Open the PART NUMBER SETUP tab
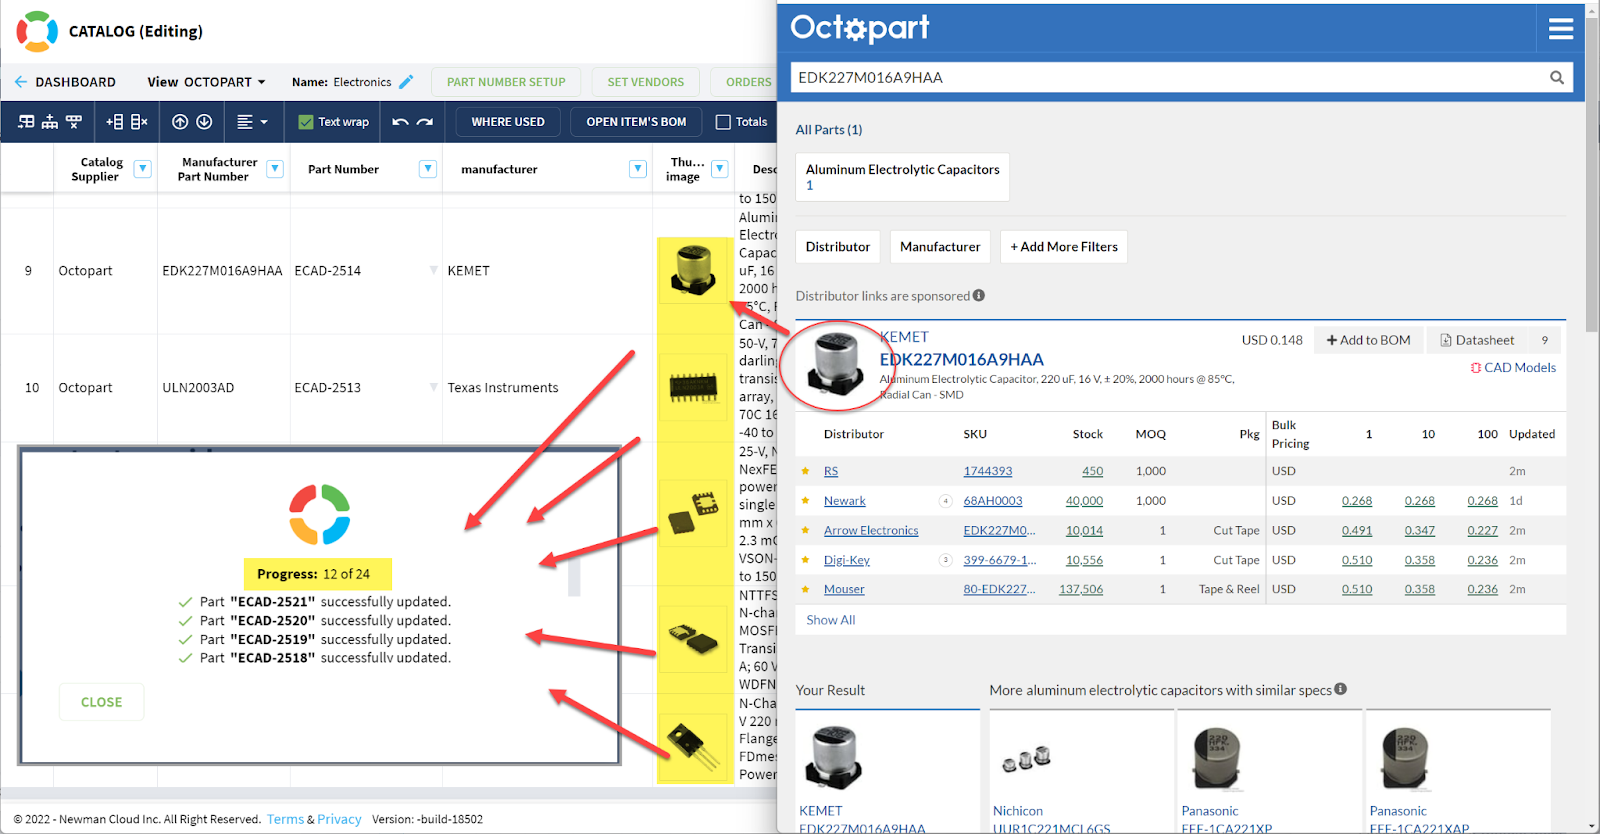 click(x=506, y=82)
